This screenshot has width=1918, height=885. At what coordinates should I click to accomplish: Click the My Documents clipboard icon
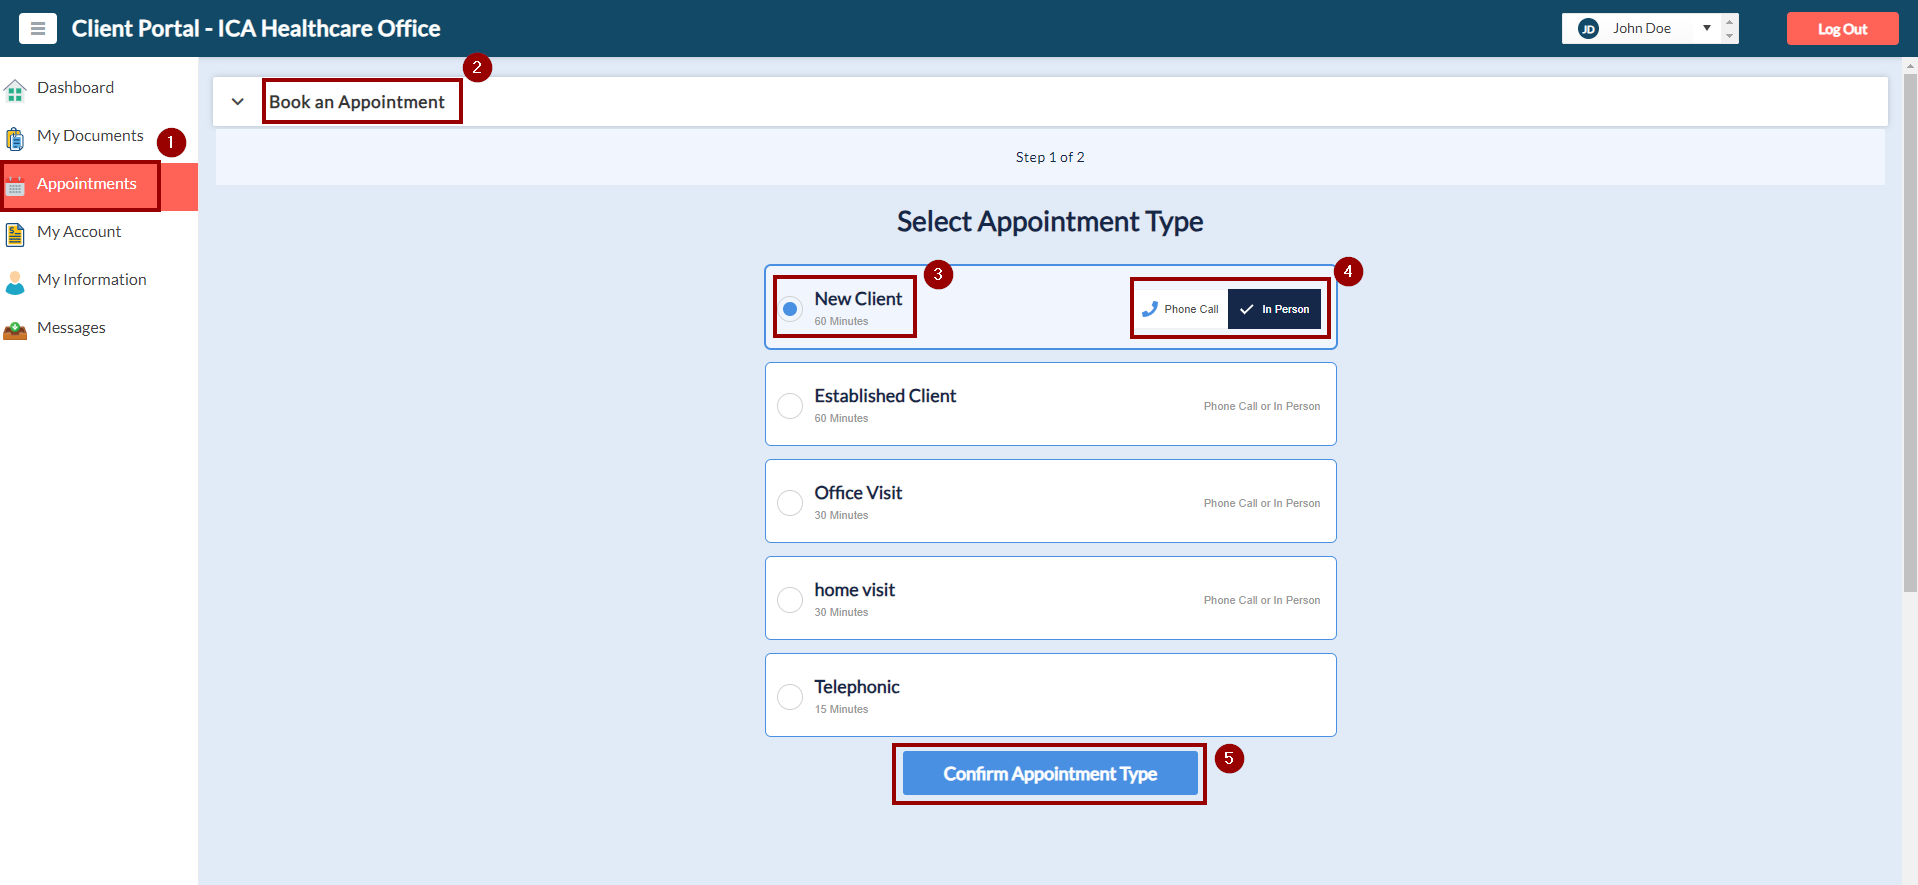point(15,138)
